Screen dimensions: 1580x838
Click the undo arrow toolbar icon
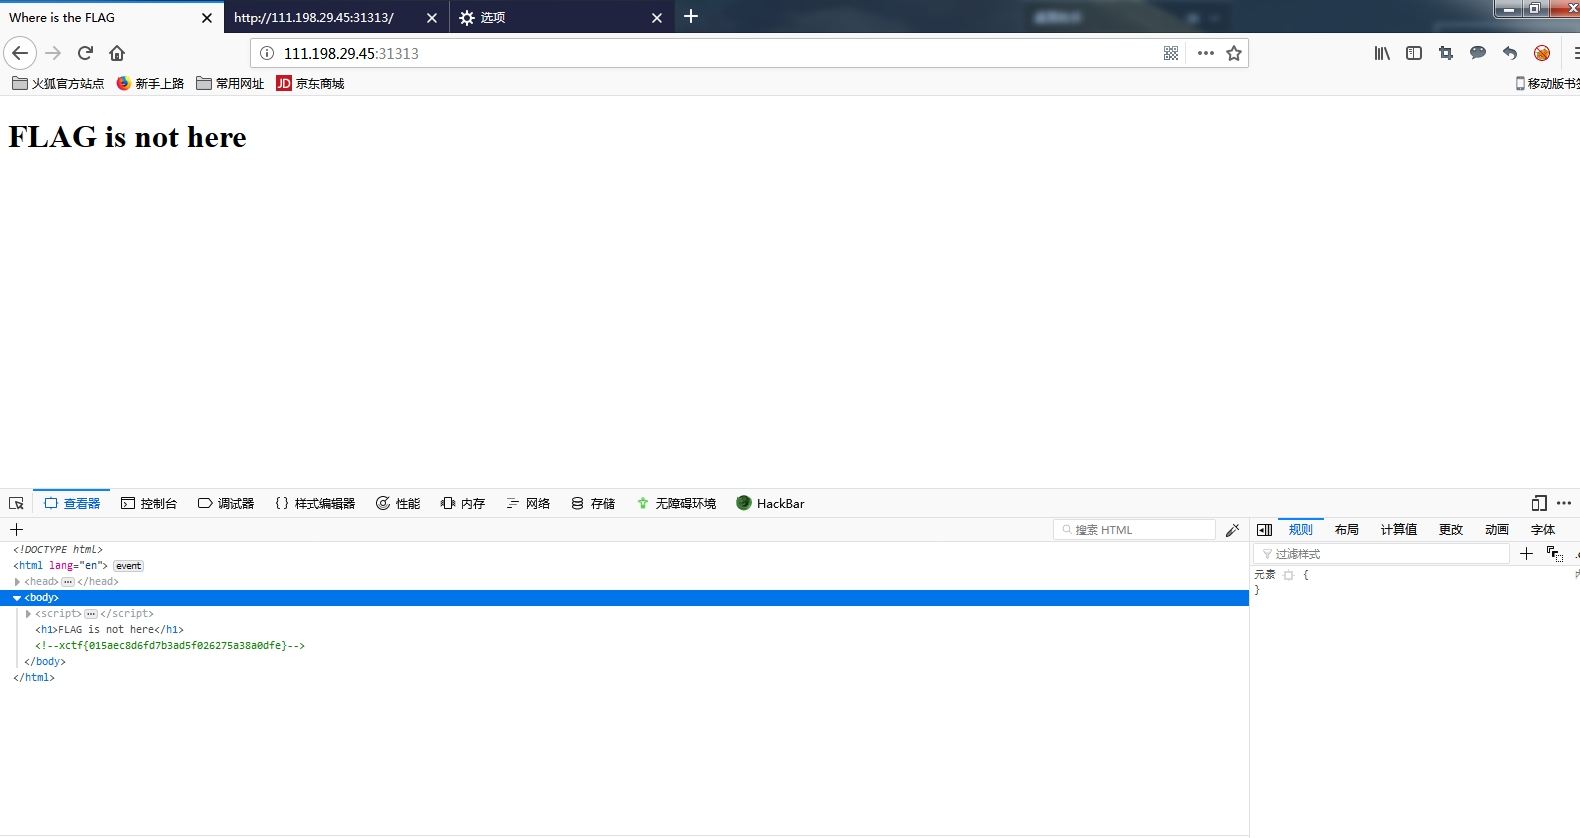tap(1510, 53)
